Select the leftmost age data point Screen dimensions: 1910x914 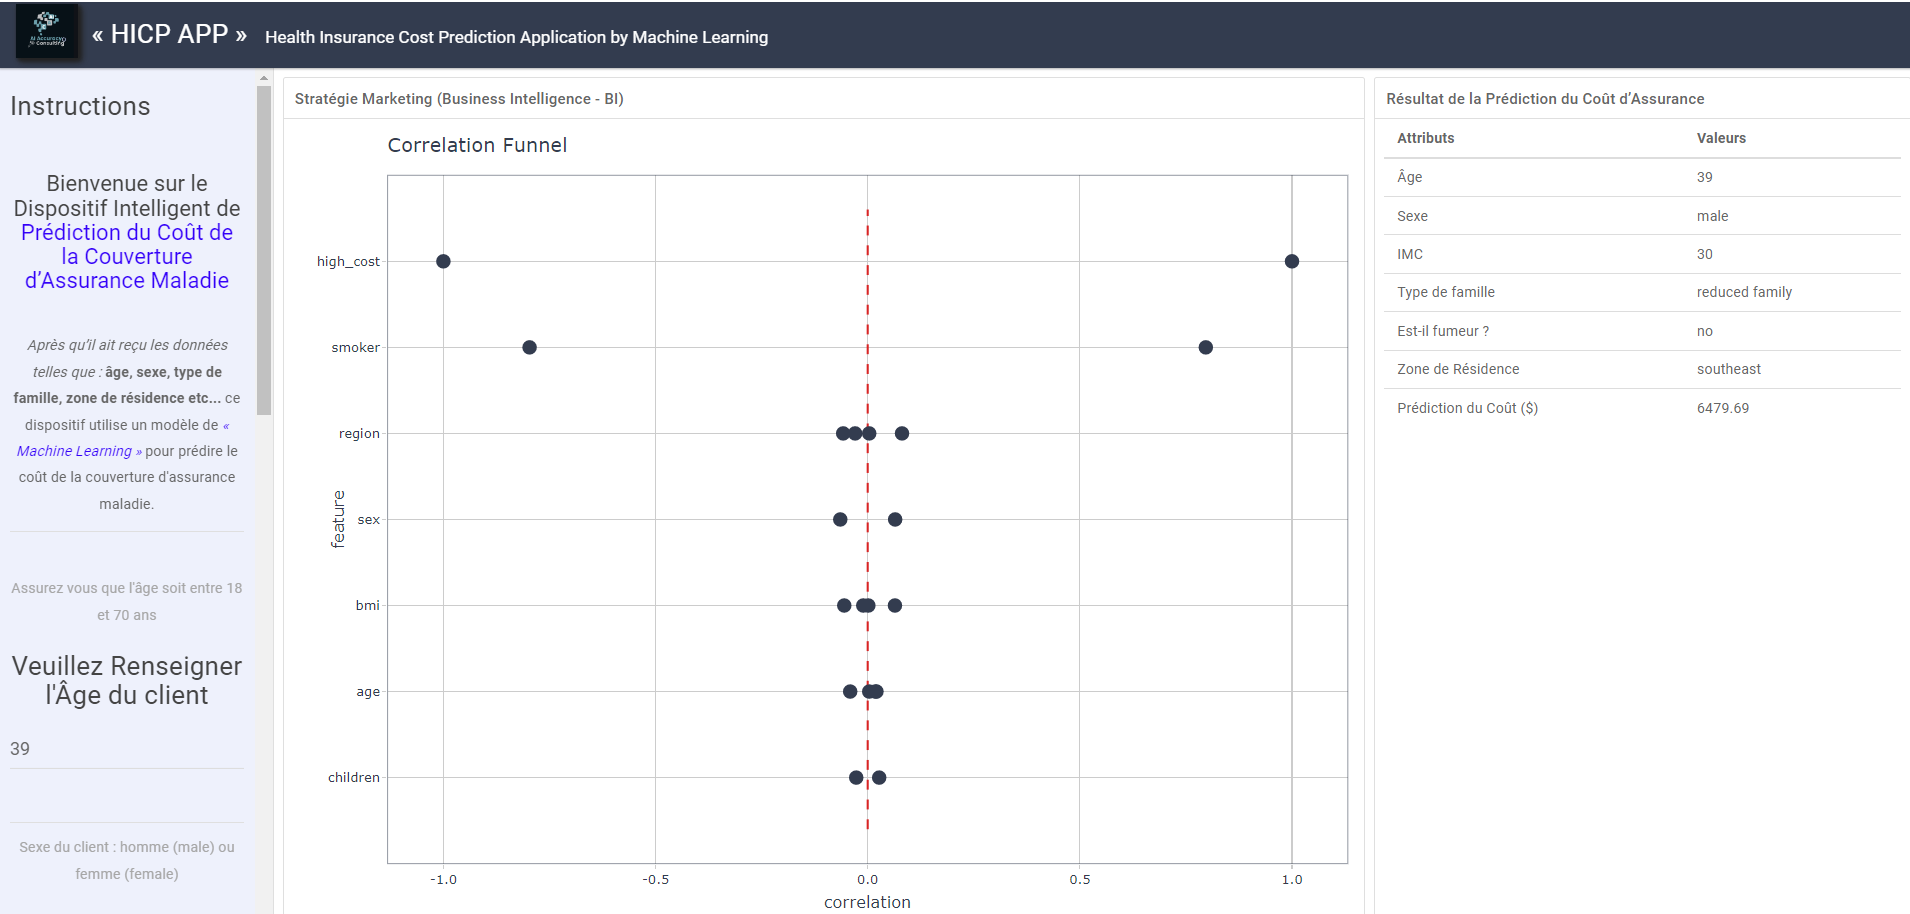click(x=849, y=691)
